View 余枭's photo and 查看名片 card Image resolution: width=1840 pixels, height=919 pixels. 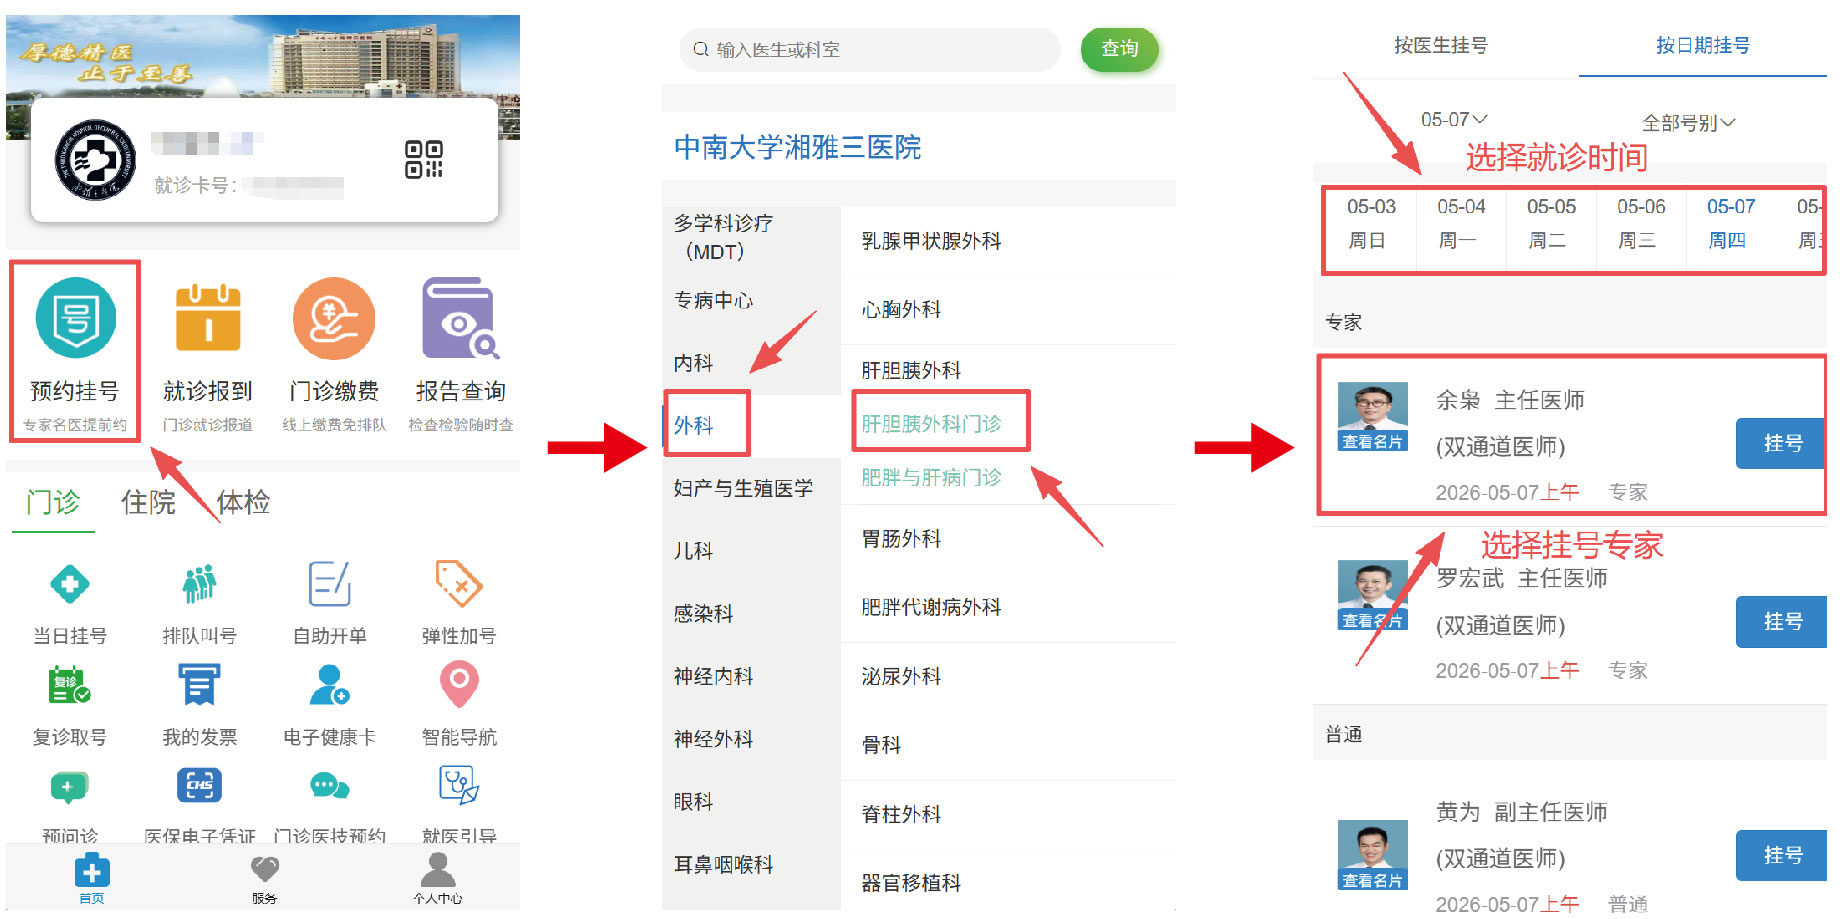coord(1373,417)
